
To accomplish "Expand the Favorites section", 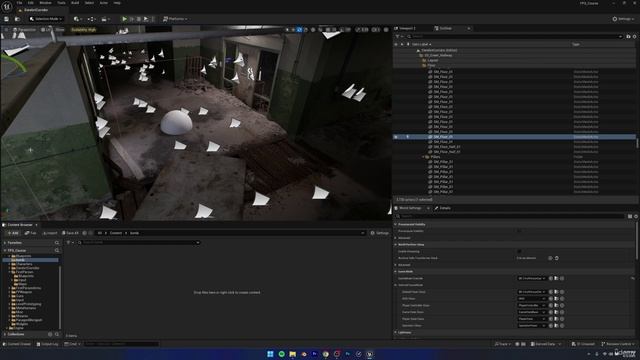I will (x=5, y=243).
